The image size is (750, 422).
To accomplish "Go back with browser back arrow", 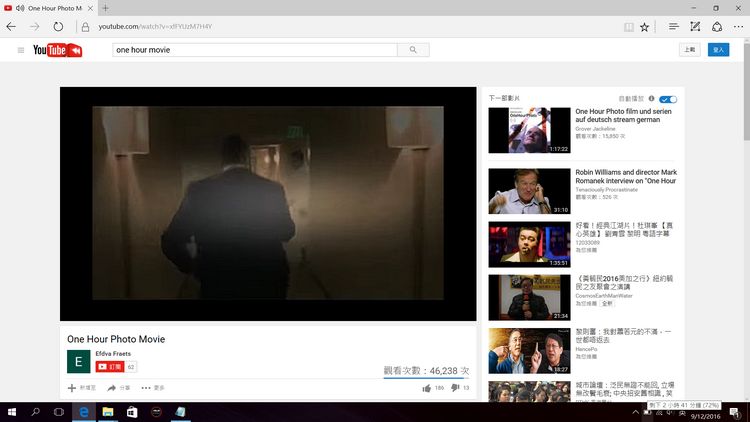I will 11,27.
